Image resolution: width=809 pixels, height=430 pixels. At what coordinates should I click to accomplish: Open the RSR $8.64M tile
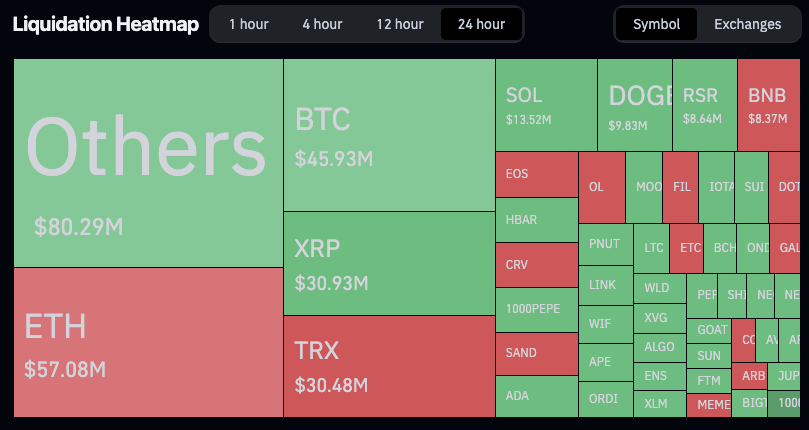[x=704, y=104]
